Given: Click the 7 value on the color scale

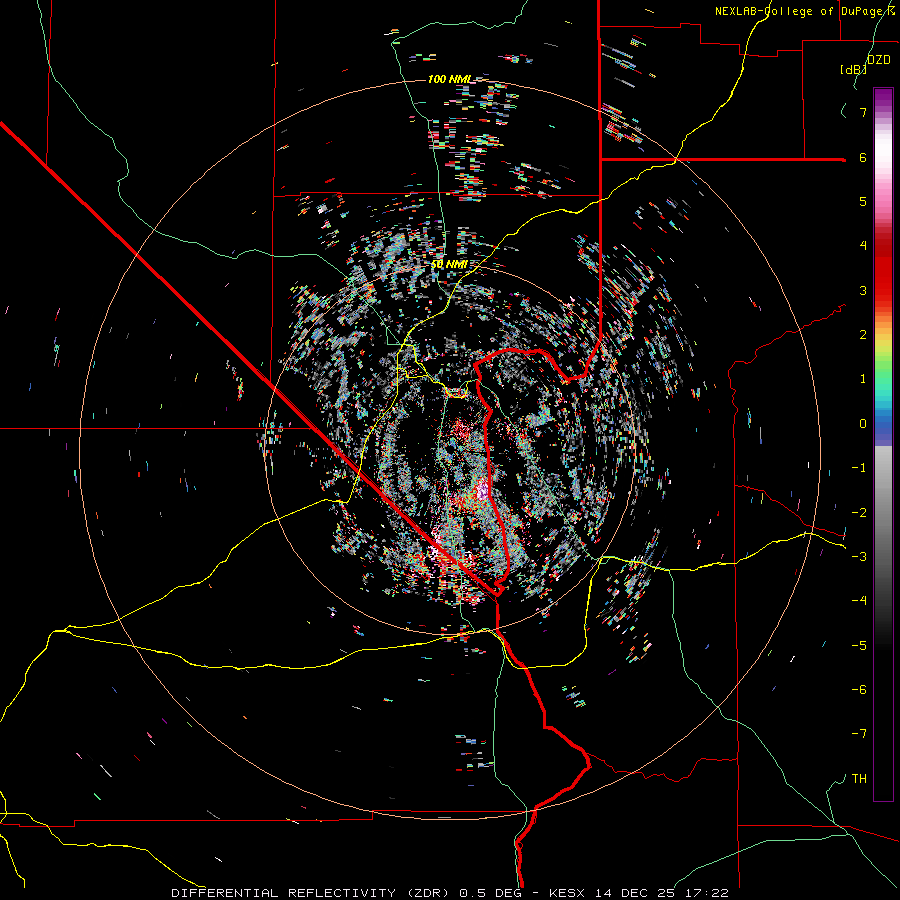Looking at the screenshot, I should click(x=863, y=112).
